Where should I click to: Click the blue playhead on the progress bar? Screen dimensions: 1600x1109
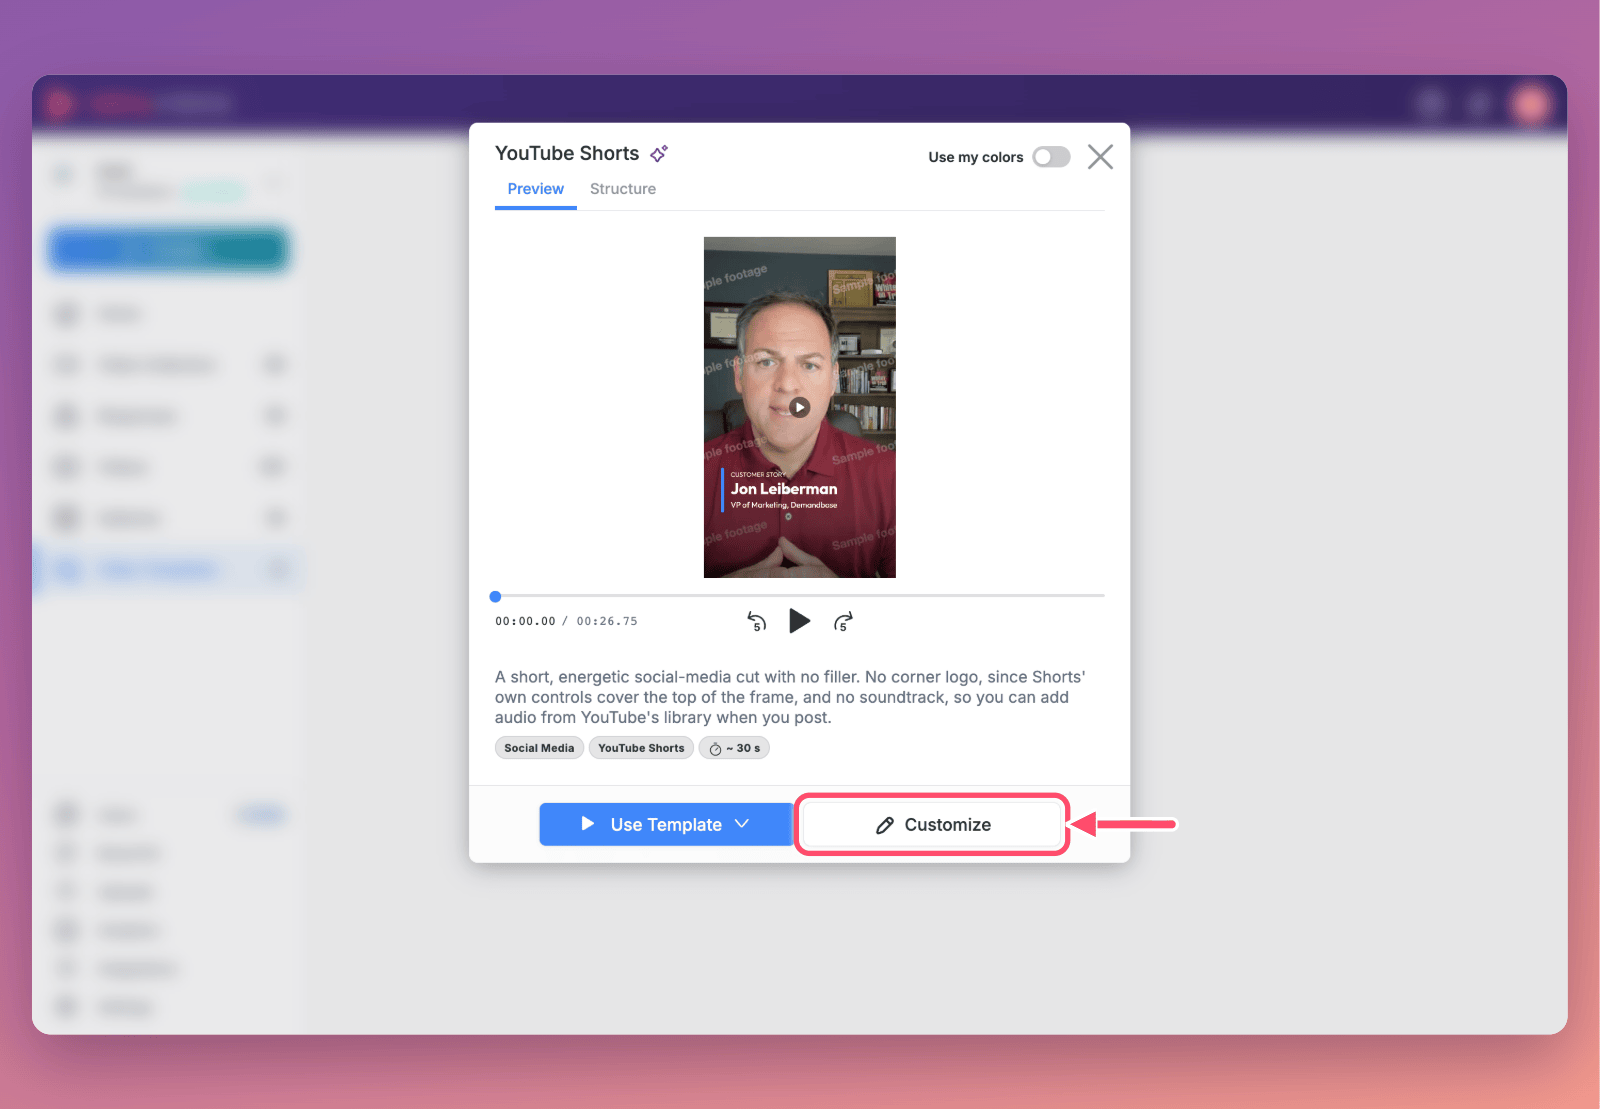[x=495, y=596]
